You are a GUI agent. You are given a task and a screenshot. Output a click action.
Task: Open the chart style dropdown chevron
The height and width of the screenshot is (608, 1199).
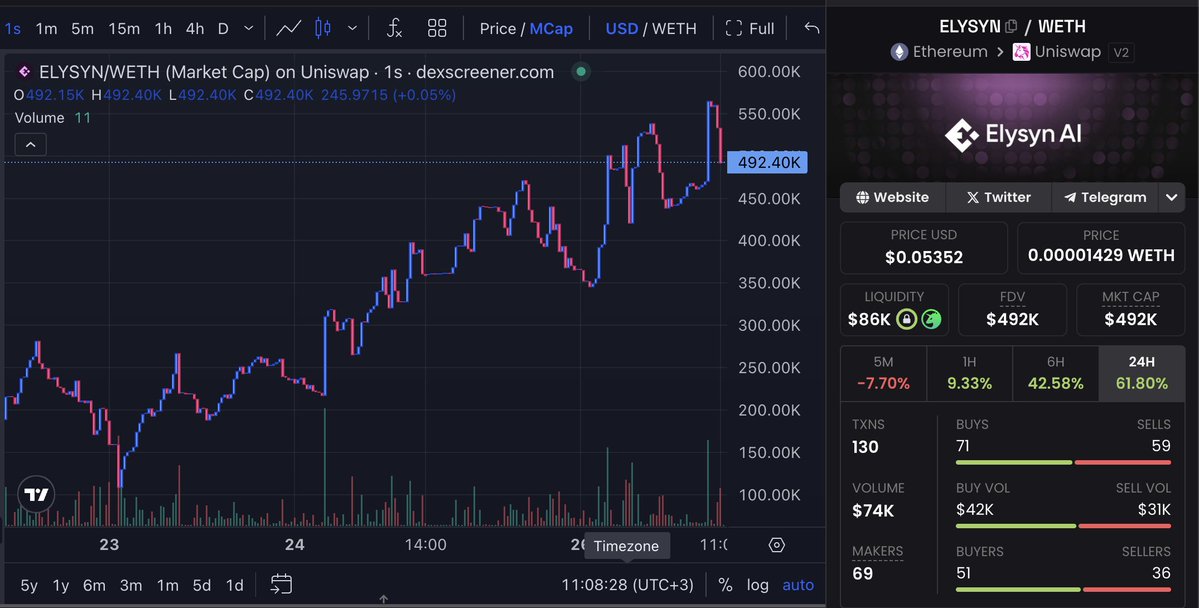click(352, 28)
